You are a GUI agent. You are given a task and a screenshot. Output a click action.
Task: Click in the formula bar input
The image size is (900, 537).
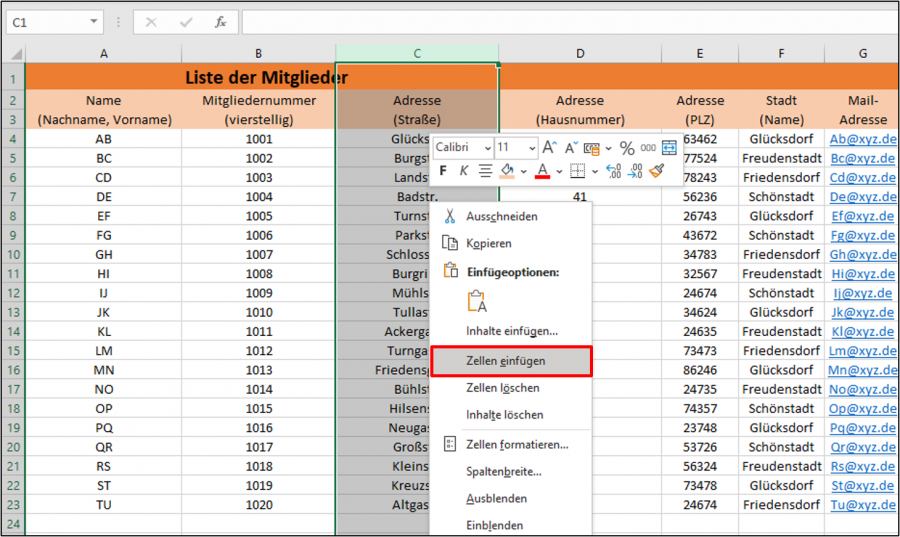click(x=560, y=21)
